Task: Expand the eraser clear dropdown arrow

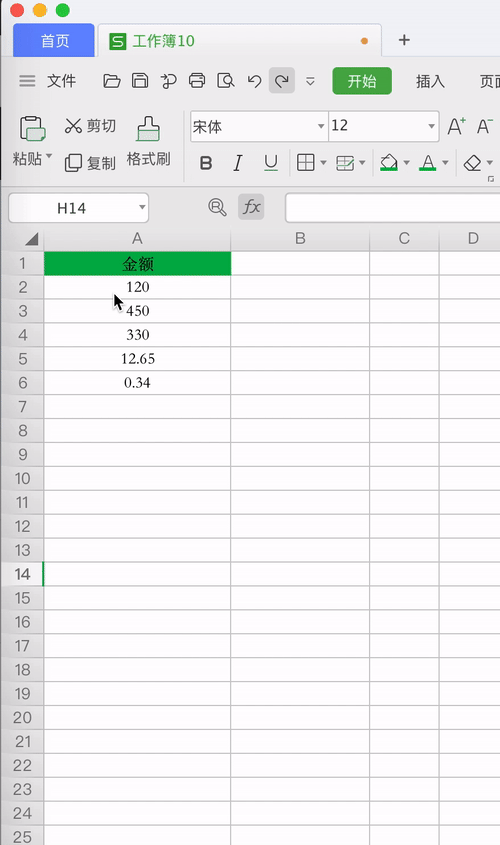Action: point(490,163)
